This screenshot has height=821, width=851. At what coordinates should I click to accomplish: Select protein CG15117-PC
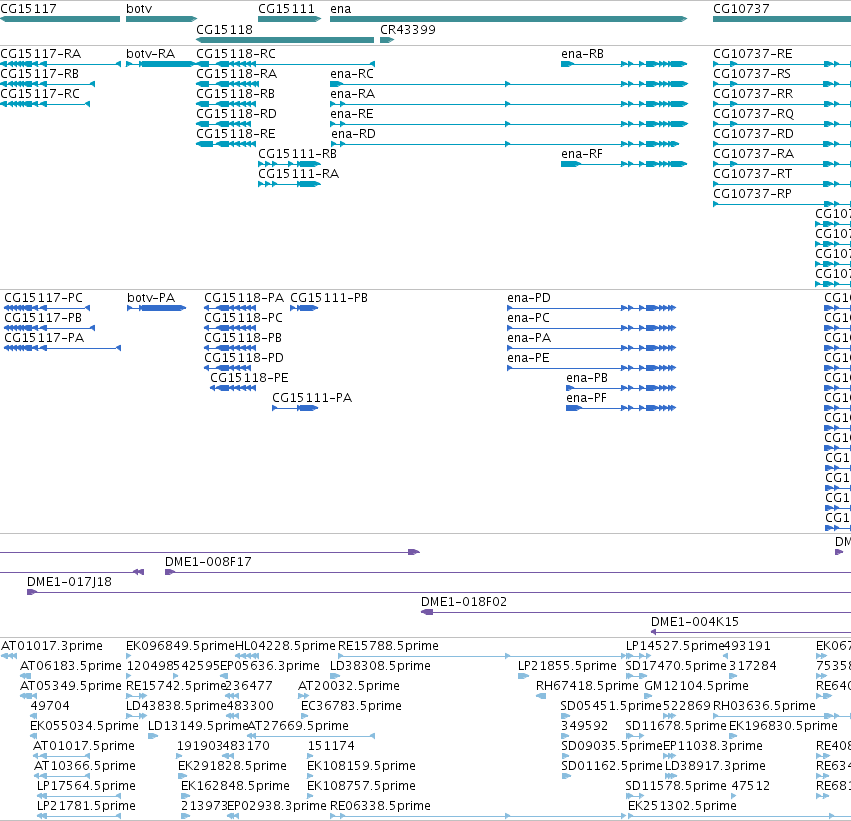point(47,308)
